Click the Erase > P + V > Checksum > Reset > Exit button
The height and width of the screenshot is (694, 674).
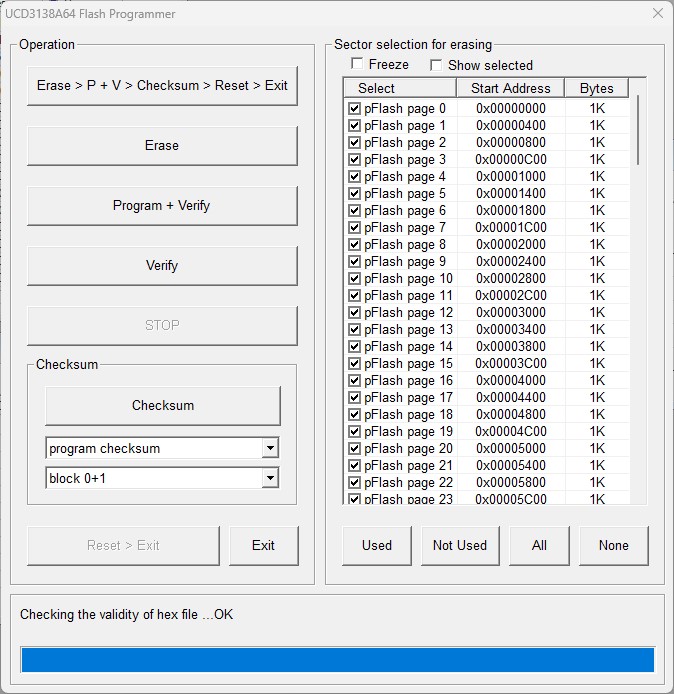[x=162, y=85]
